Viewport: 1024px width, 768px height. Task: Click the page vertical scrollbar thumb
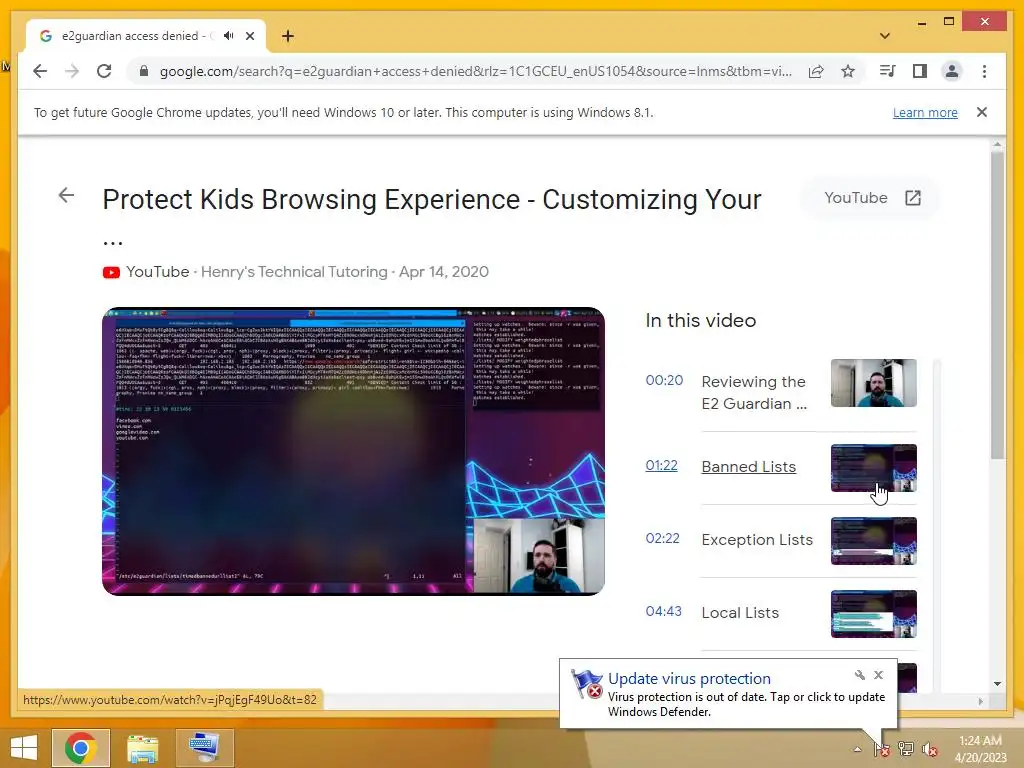pyautogui.click(x=997, y=306)
